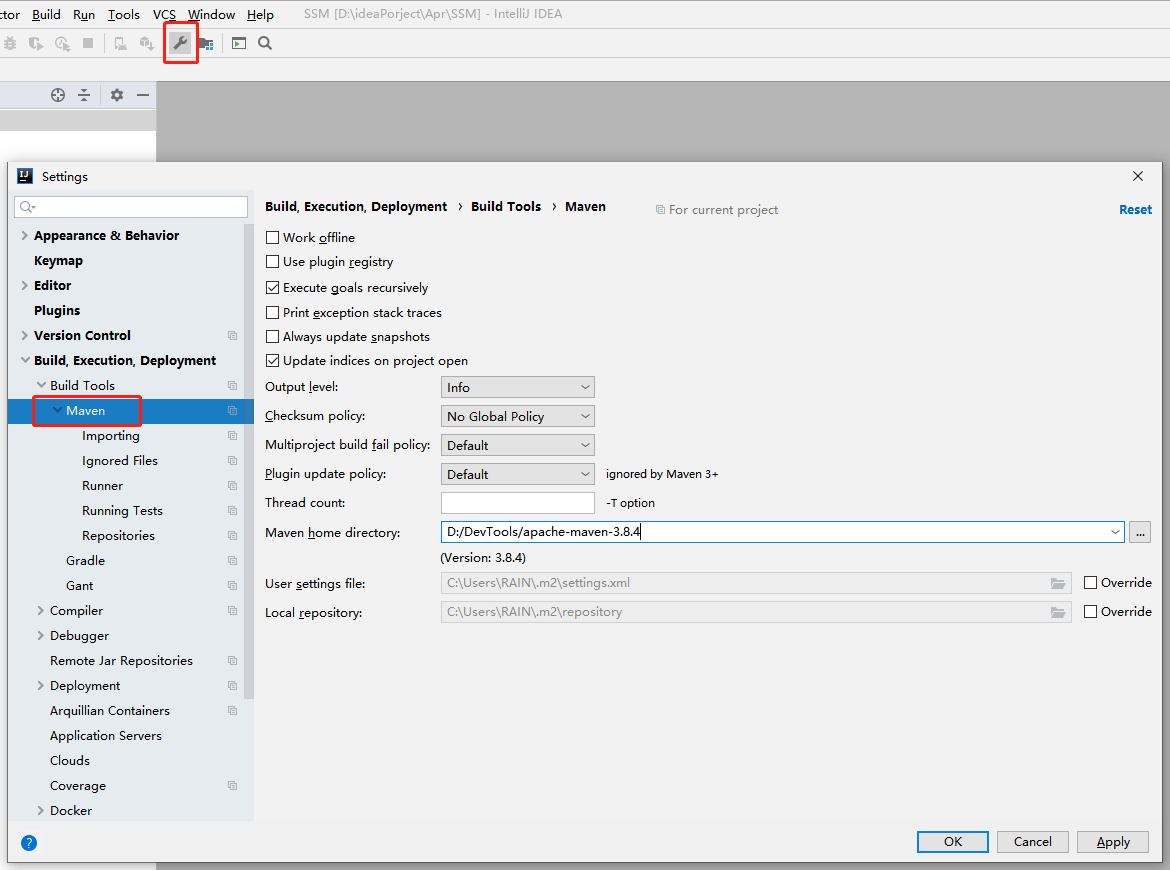Viewport: 1170px width, 870px height.
Task: Open Settings via the wrench toolbar icon
Action: (180, 43)
